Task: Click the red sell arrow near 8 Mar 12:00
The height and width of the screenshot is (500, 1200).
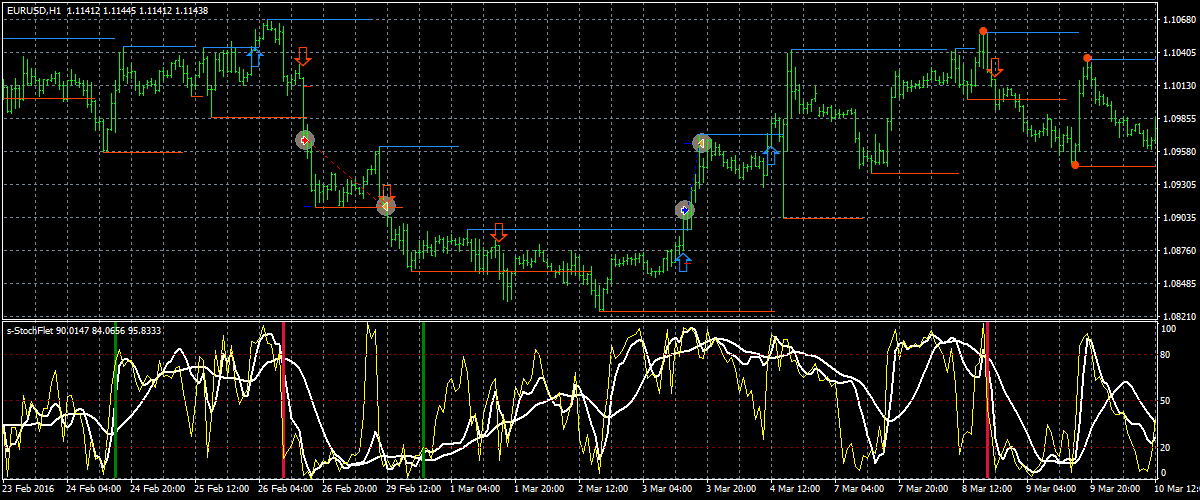Action: click(995, 67)
